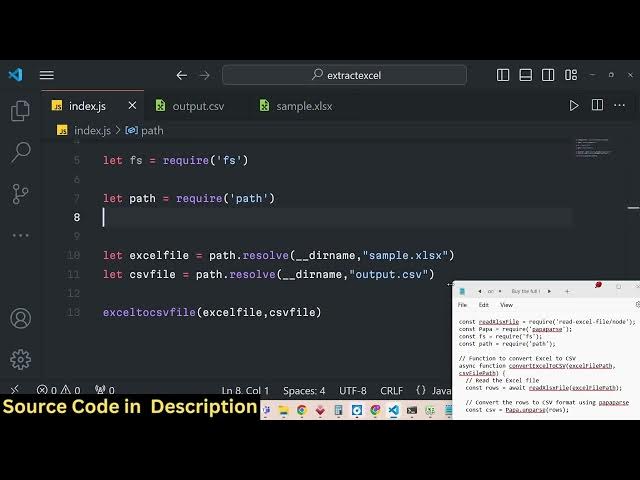The height and width of the screenshot is (480, 640).
Task: Open the Source Control view
Action: [x=20, y=193]
